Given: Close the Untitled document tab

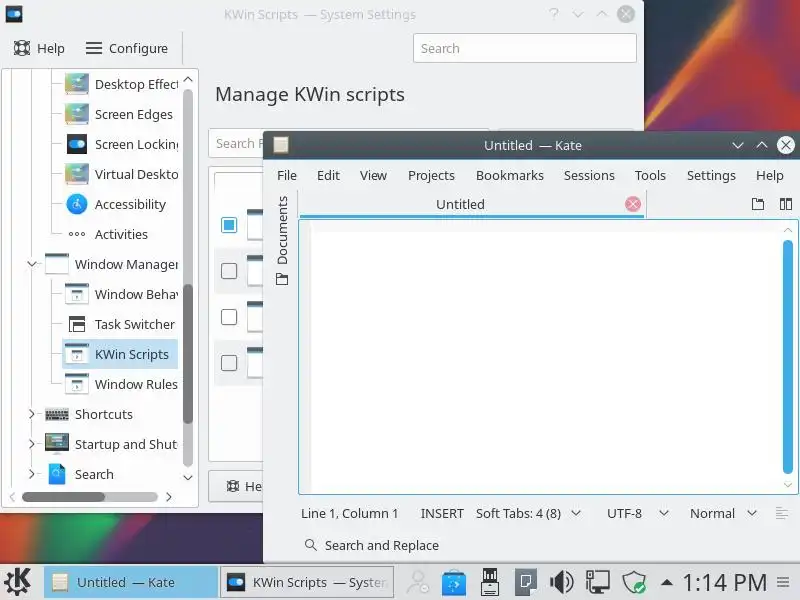Looking at the screenshot, I should point(633,204).
